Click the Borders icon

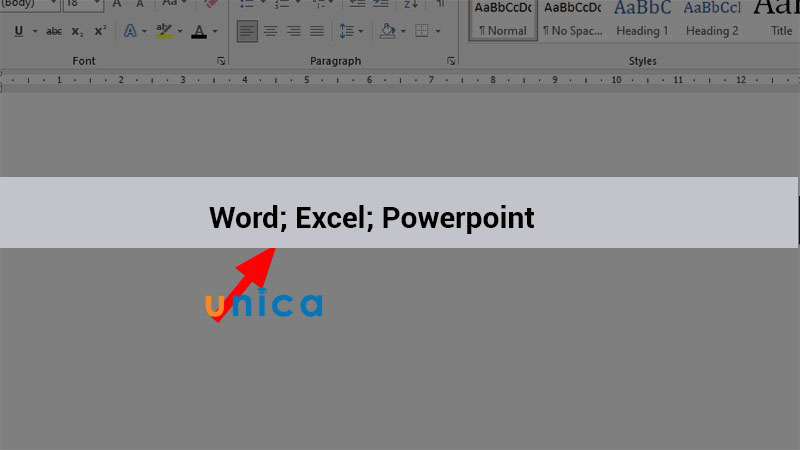(421, 31)
